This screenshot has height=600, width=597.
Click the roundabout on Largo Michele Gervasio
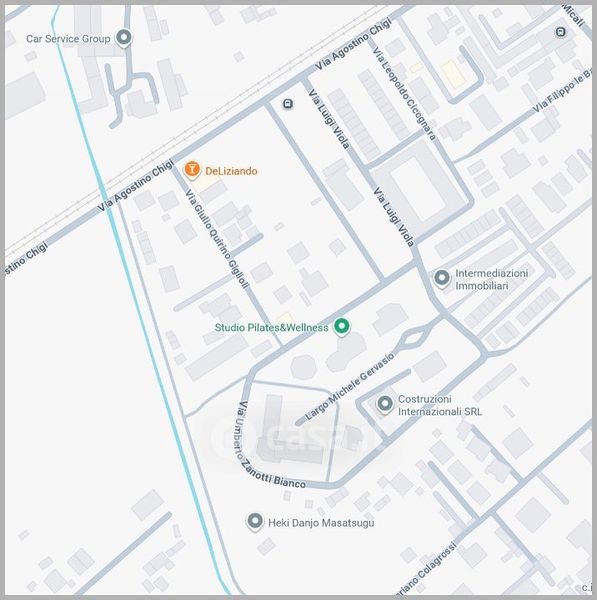click(413, 338)
